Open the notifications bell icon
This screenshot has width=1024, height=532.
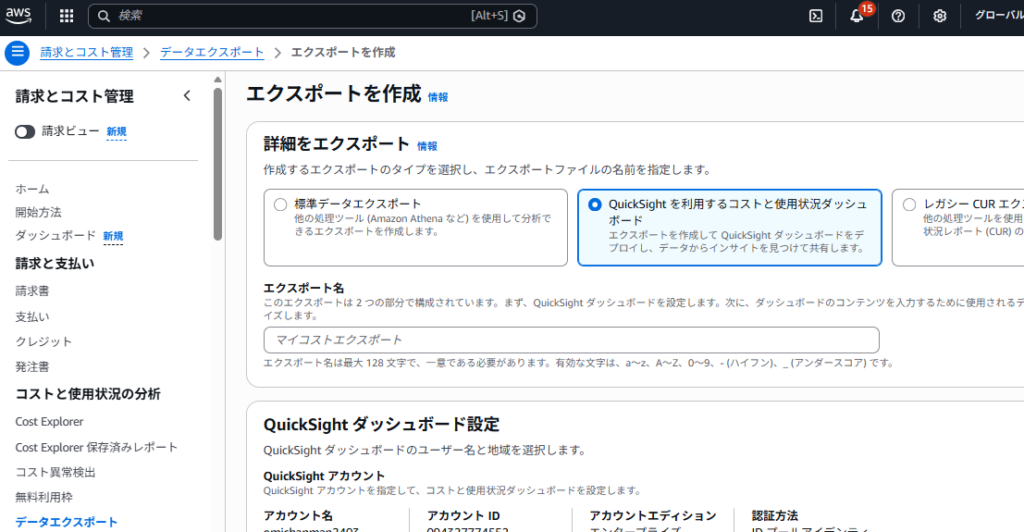click(857, 16)
